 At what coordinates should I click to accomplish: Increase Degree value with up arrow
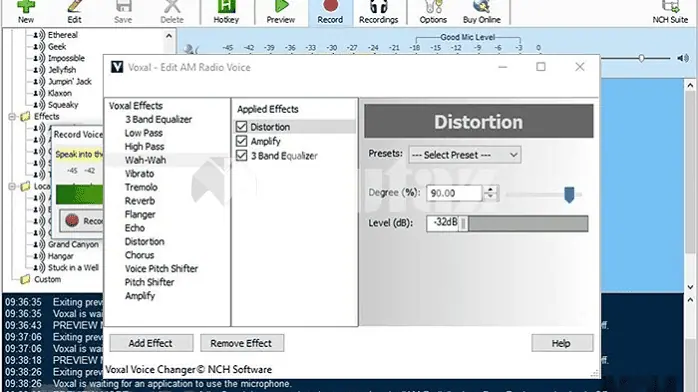coord(490,190)
